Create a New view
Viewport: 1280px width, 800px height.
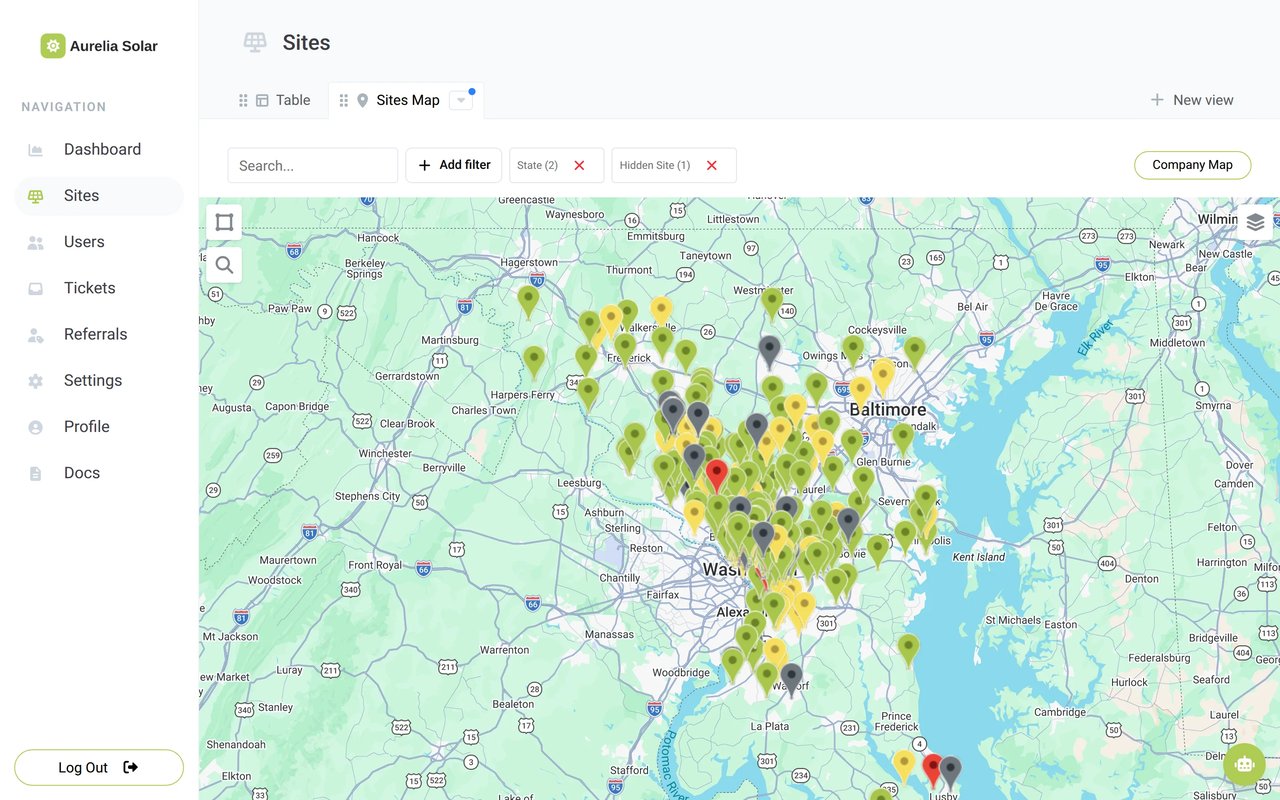click(1192, 100)
